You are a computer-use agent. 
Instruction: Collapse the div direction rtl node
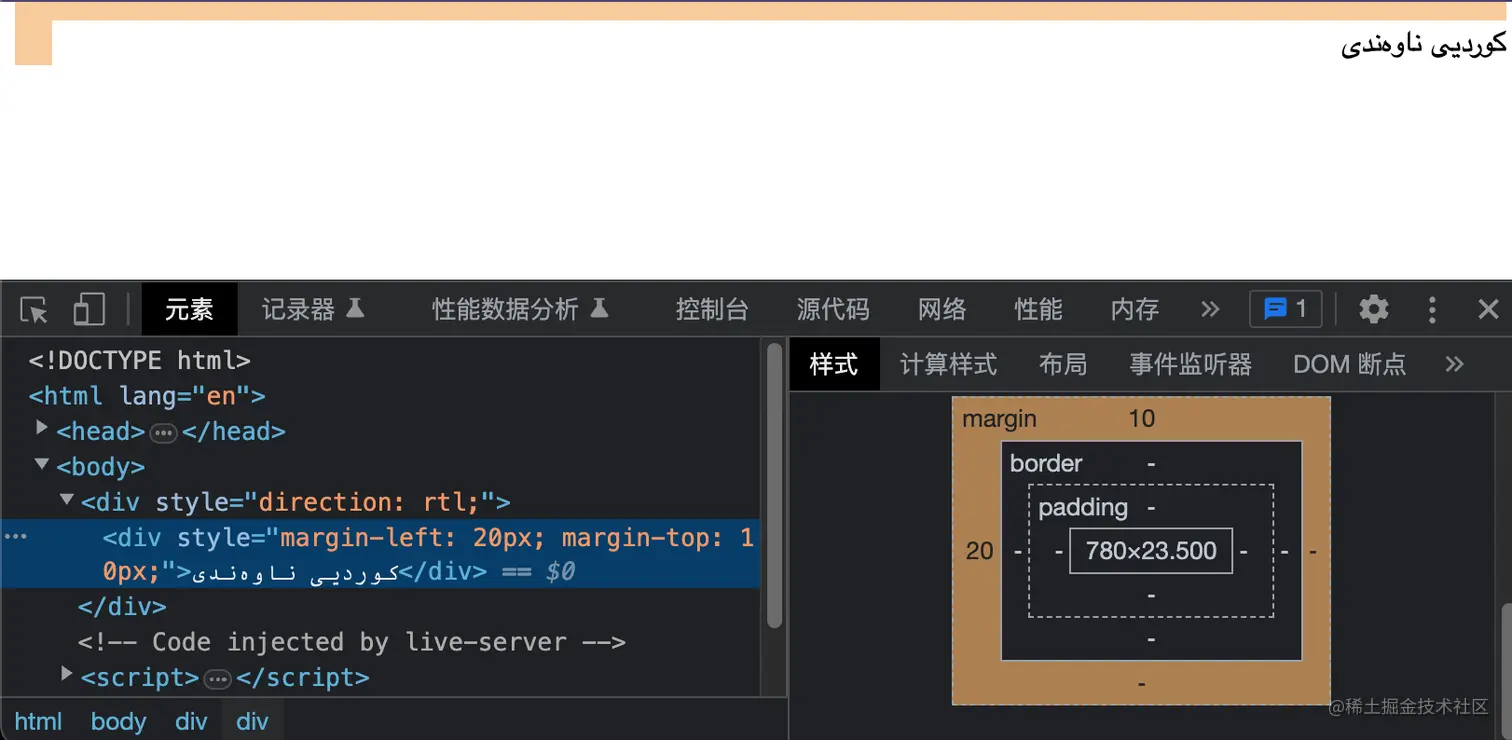point(66,499)
